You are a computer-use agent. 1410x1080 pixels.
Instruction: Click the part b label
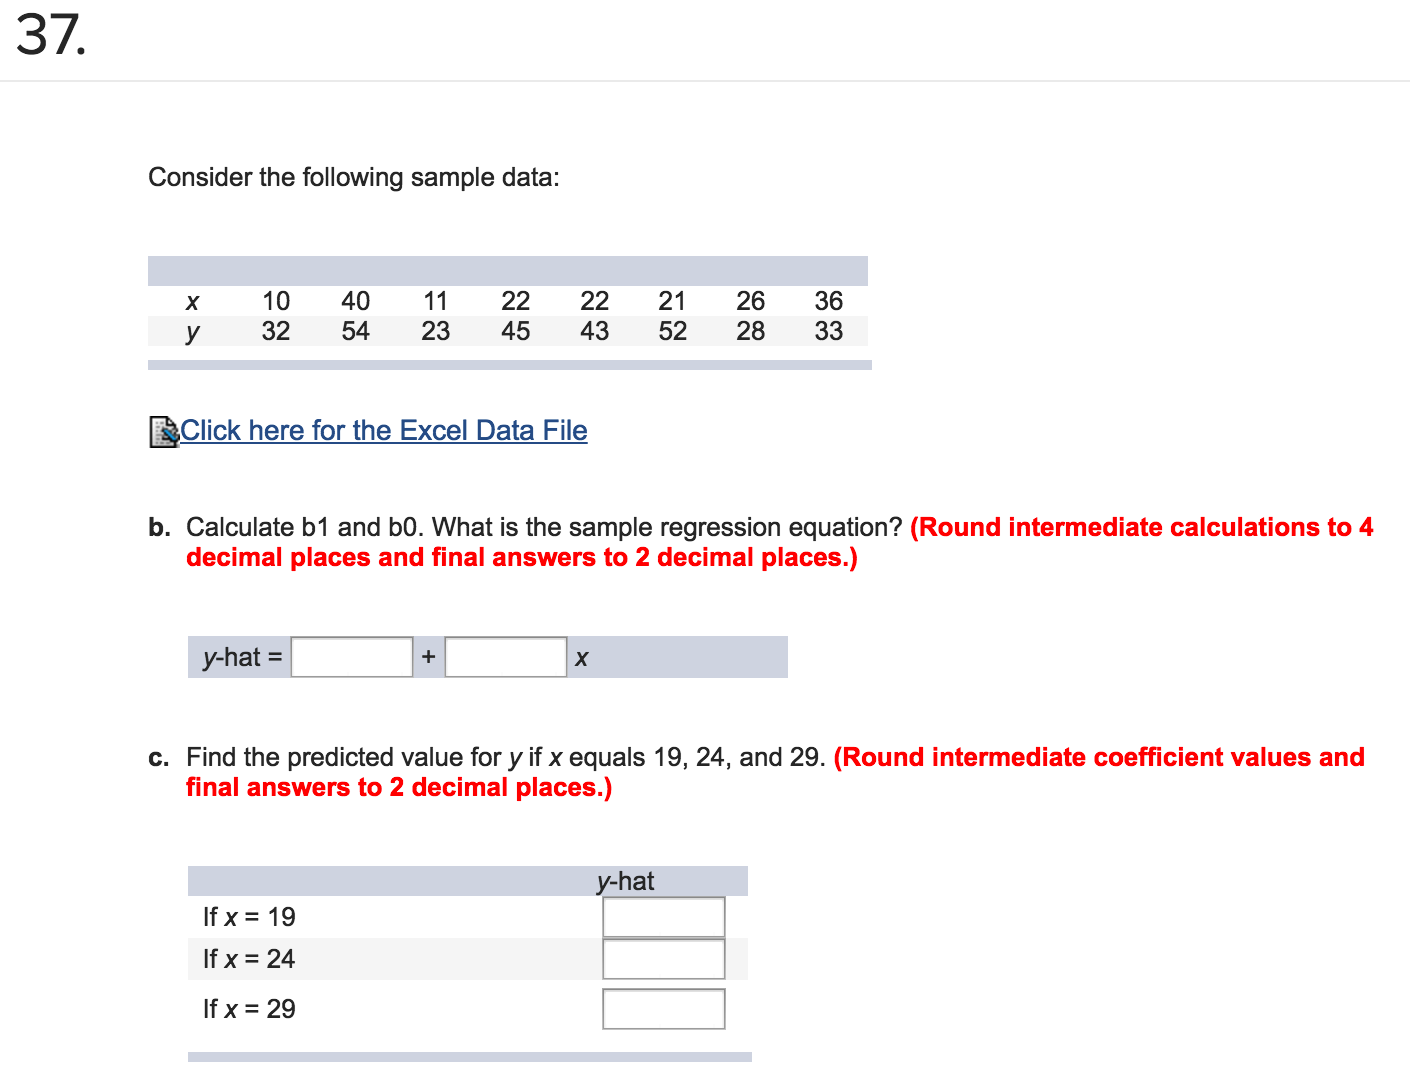pos(159,527)
